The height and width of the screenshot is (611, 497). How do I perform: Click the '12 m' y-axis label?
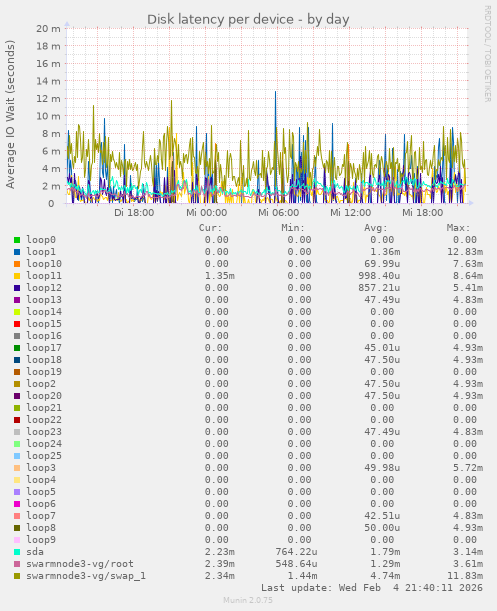pos(48,99)
